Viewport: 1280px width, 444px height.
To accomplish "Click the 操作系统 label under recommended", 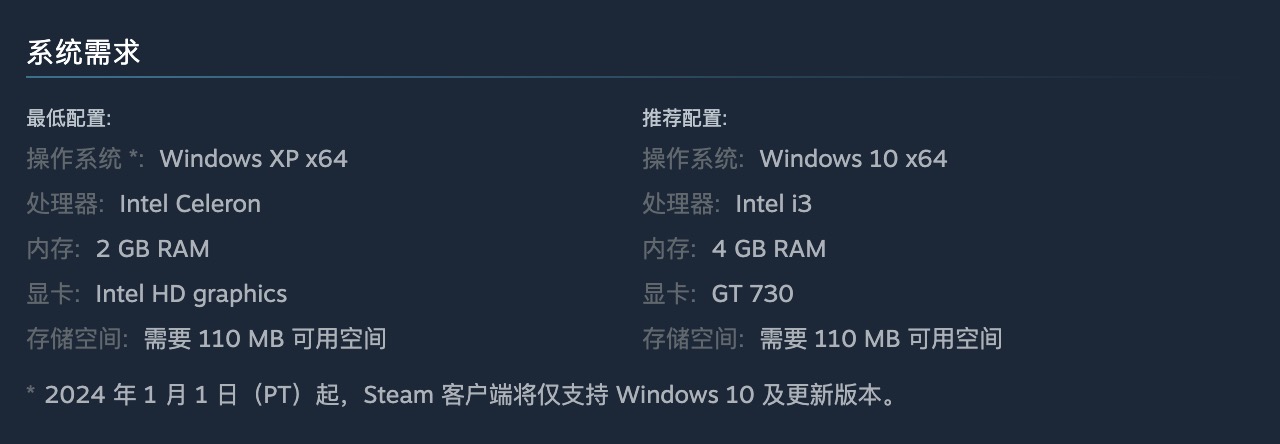I will click(x=693, y=158).
